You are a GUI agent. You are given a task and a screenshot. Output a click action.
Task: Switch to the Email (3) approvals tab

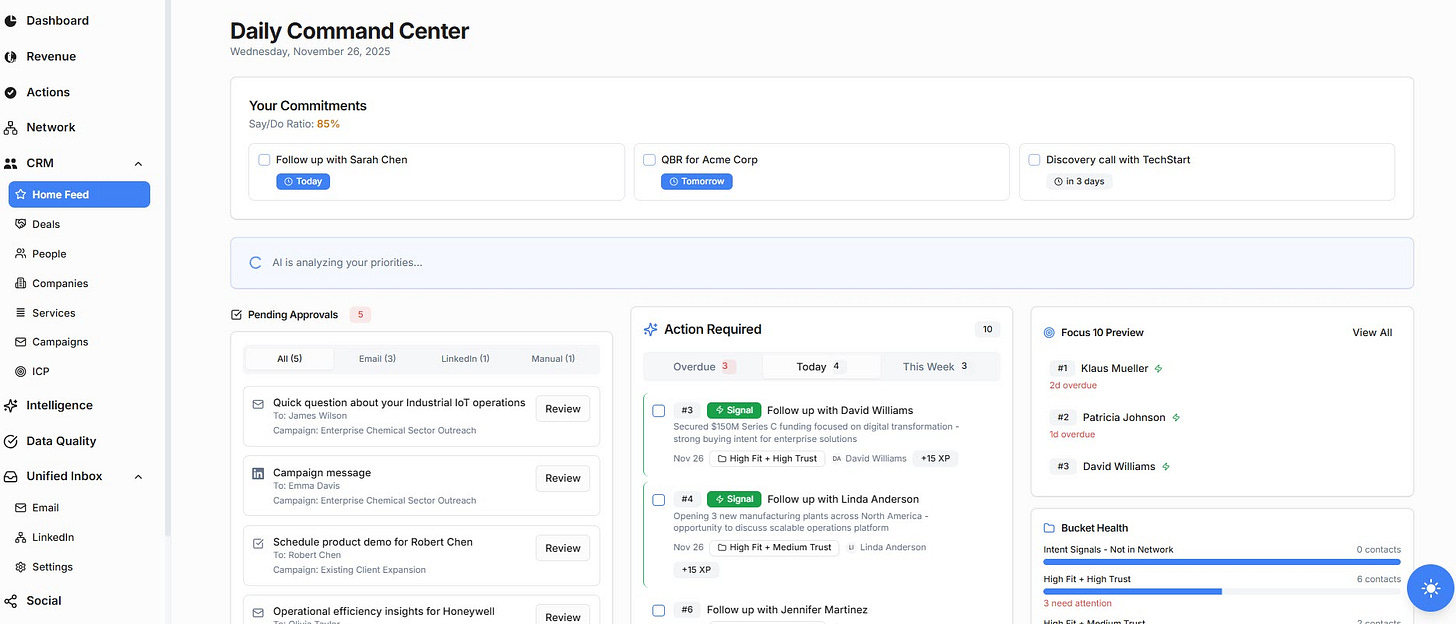click(377, 358)
